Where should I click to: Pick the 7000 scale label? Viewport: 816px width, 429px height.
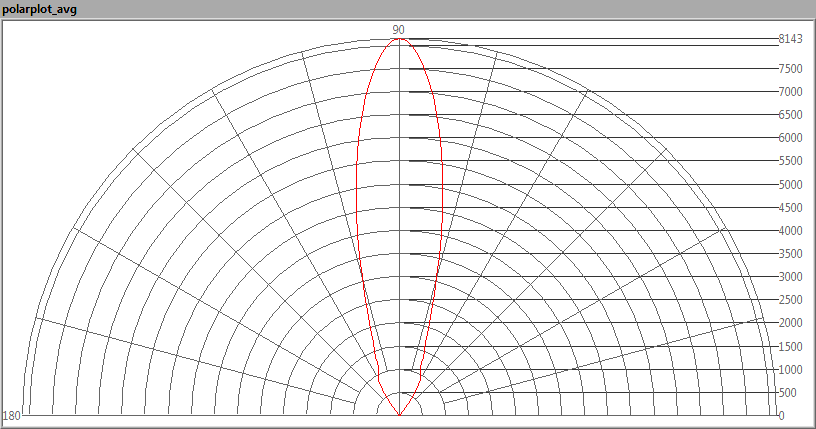[x=790, y=92]
